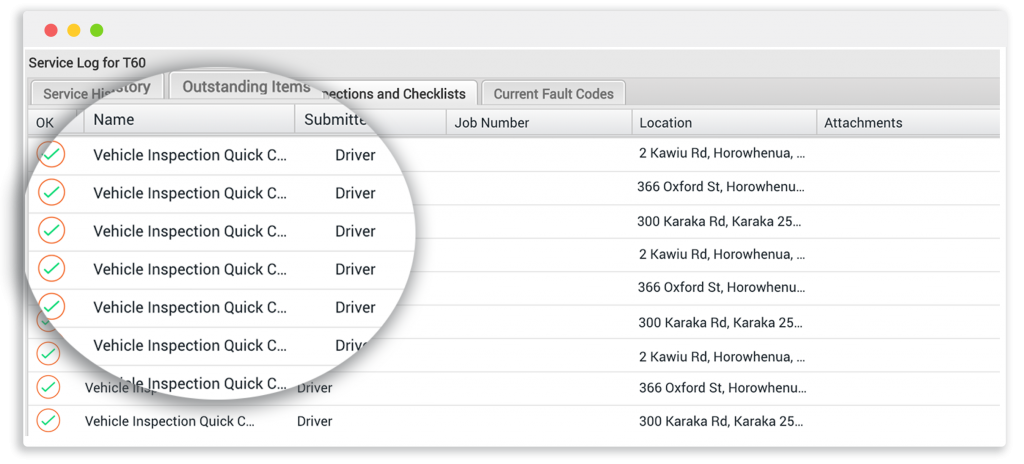
Task: Sort by the Job Number column header
Action: (x=539, y=123)
